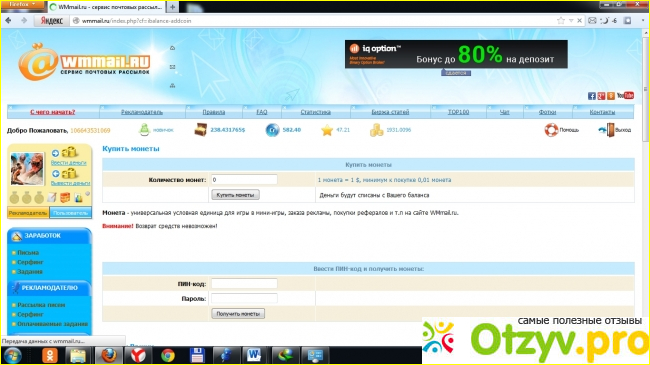Open the lifebuoy Помощь help icon
The height and width of the screenshot is (365, 650).
click(x=551, y=130)
